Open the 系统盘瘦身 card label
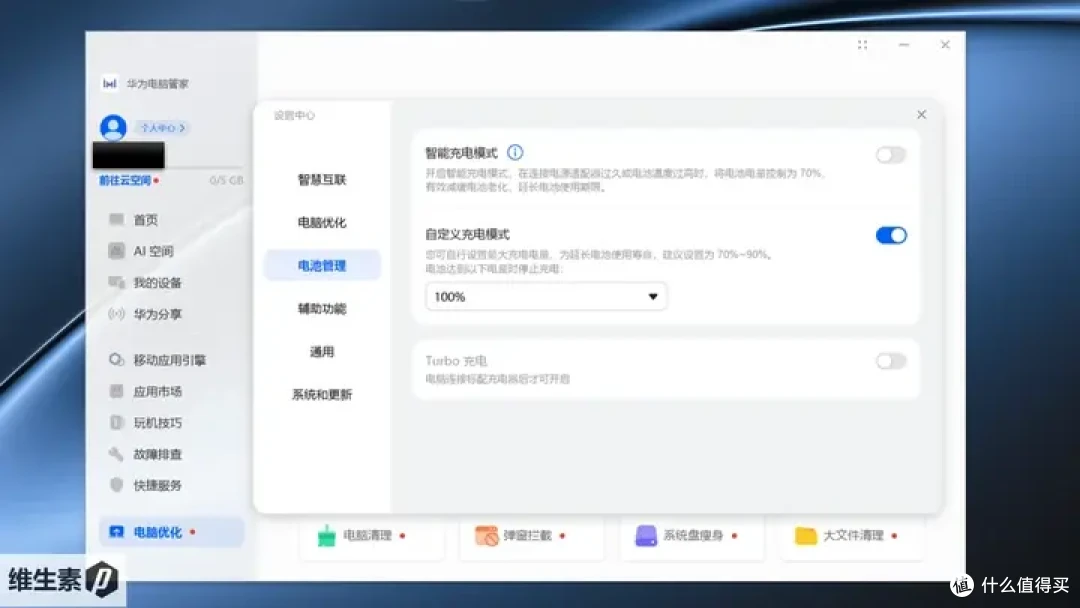This screenshot has width=1080, height=608. pos(693,535)
